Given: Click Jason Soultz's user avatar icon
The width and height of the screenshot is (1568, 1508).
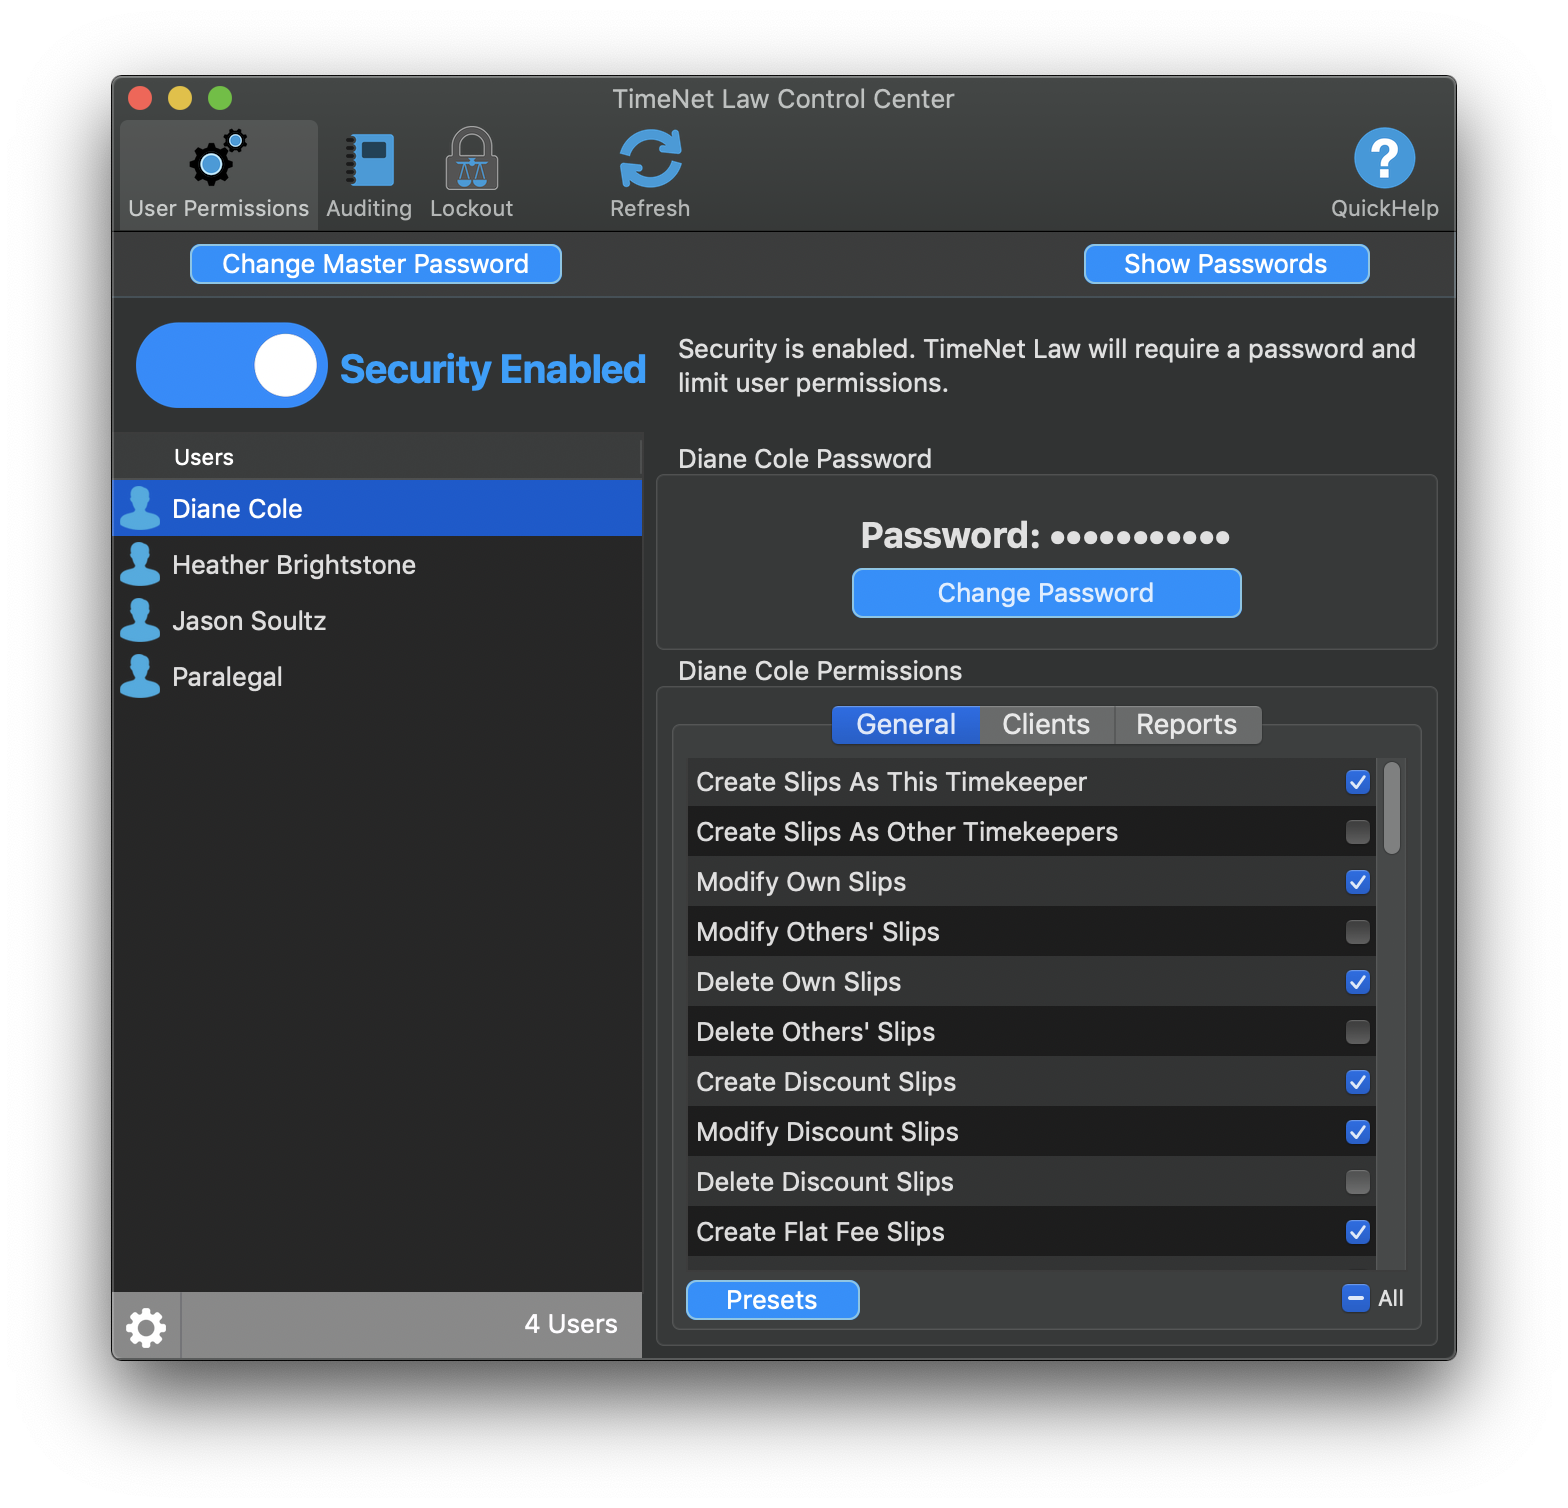Looking at the screenshot, I should click(x=140, y=620).
